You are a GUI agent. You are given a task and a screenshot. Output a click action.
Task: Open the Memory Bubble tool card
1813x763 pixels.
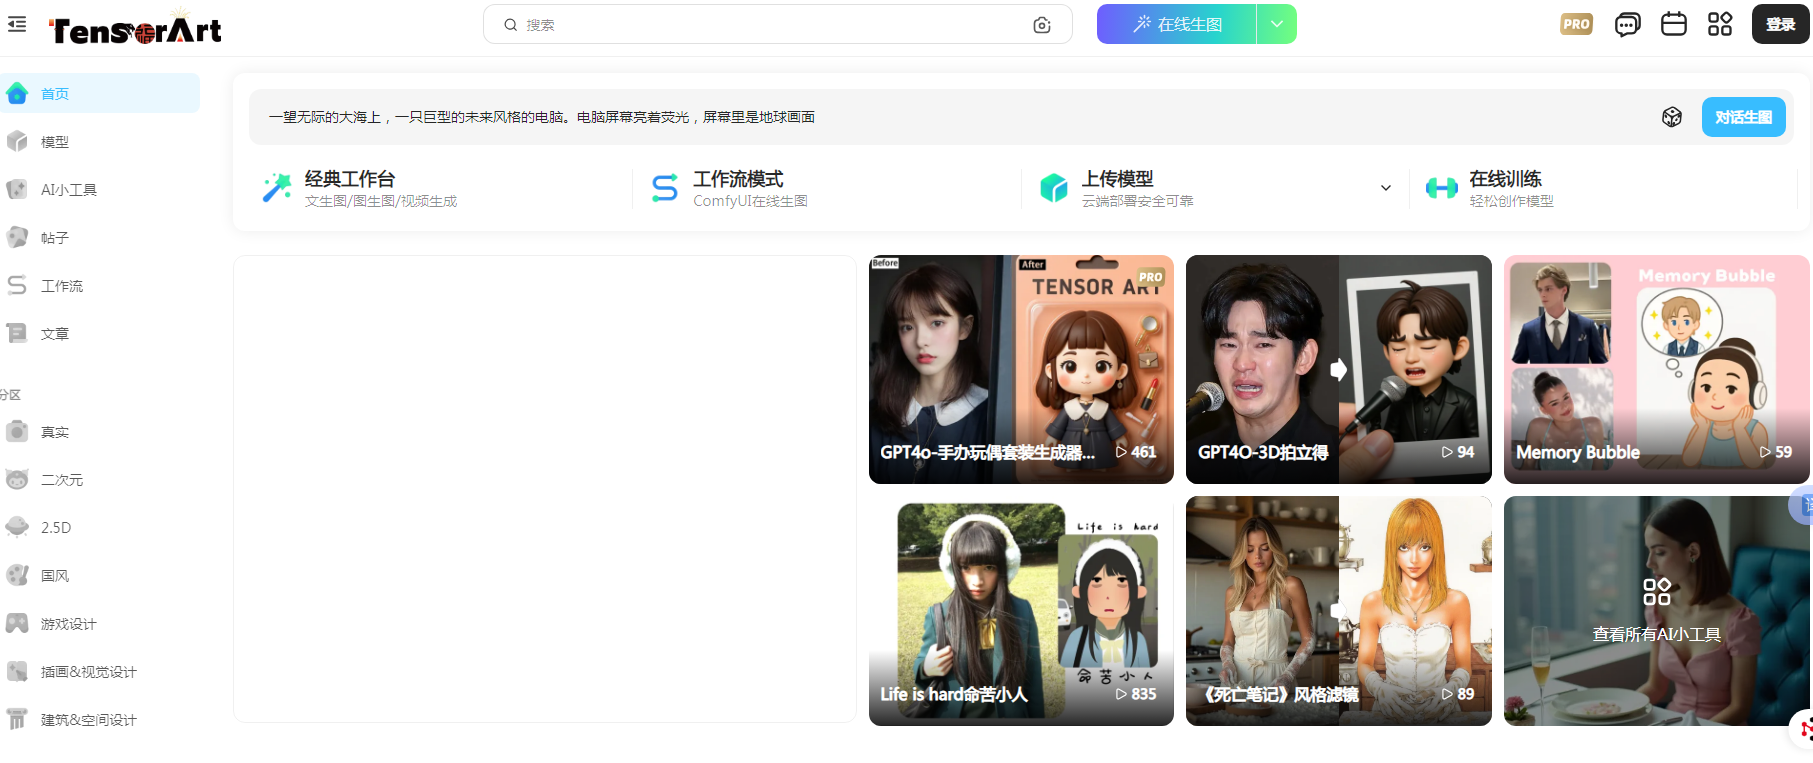pyautogui.click(x=1656, y=369)
